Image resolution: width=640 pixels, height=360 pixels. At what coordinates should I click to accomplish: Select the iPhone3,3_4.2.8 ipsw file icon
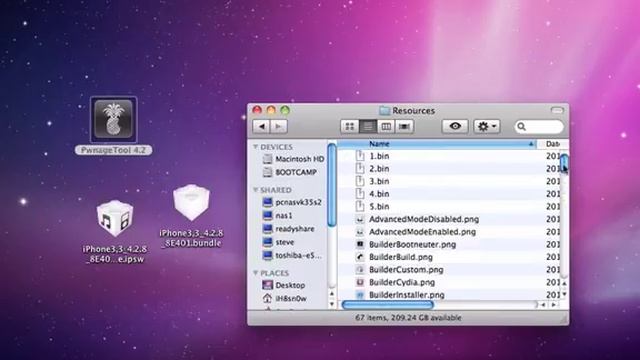click(x=115, y=218)
